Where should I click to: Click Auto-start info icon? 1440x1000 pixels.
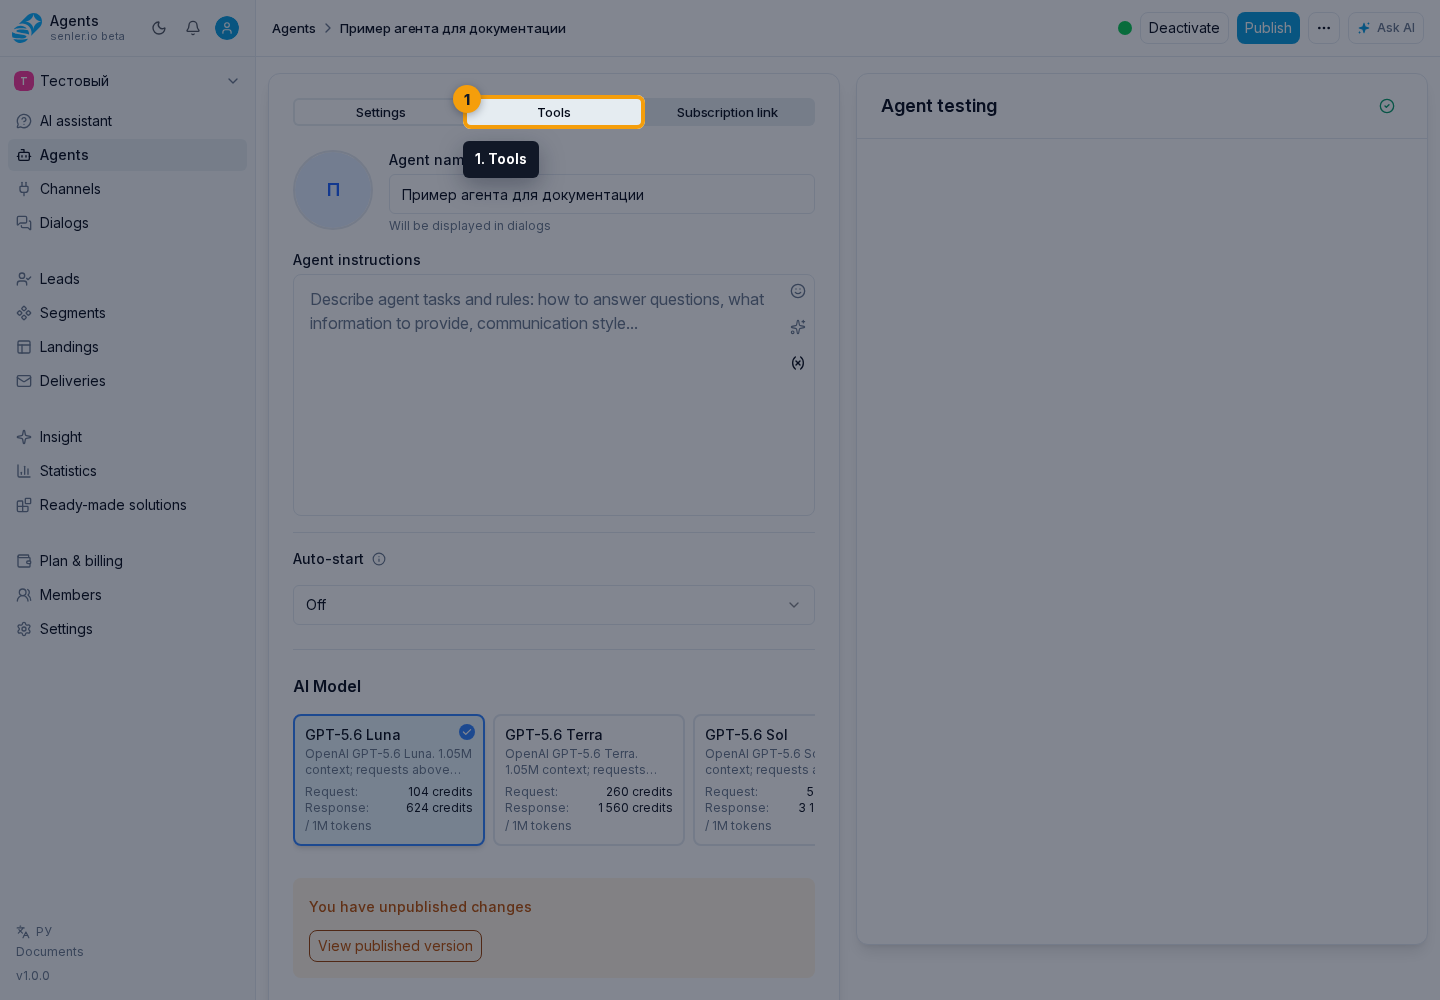click(x=379, y=559)
